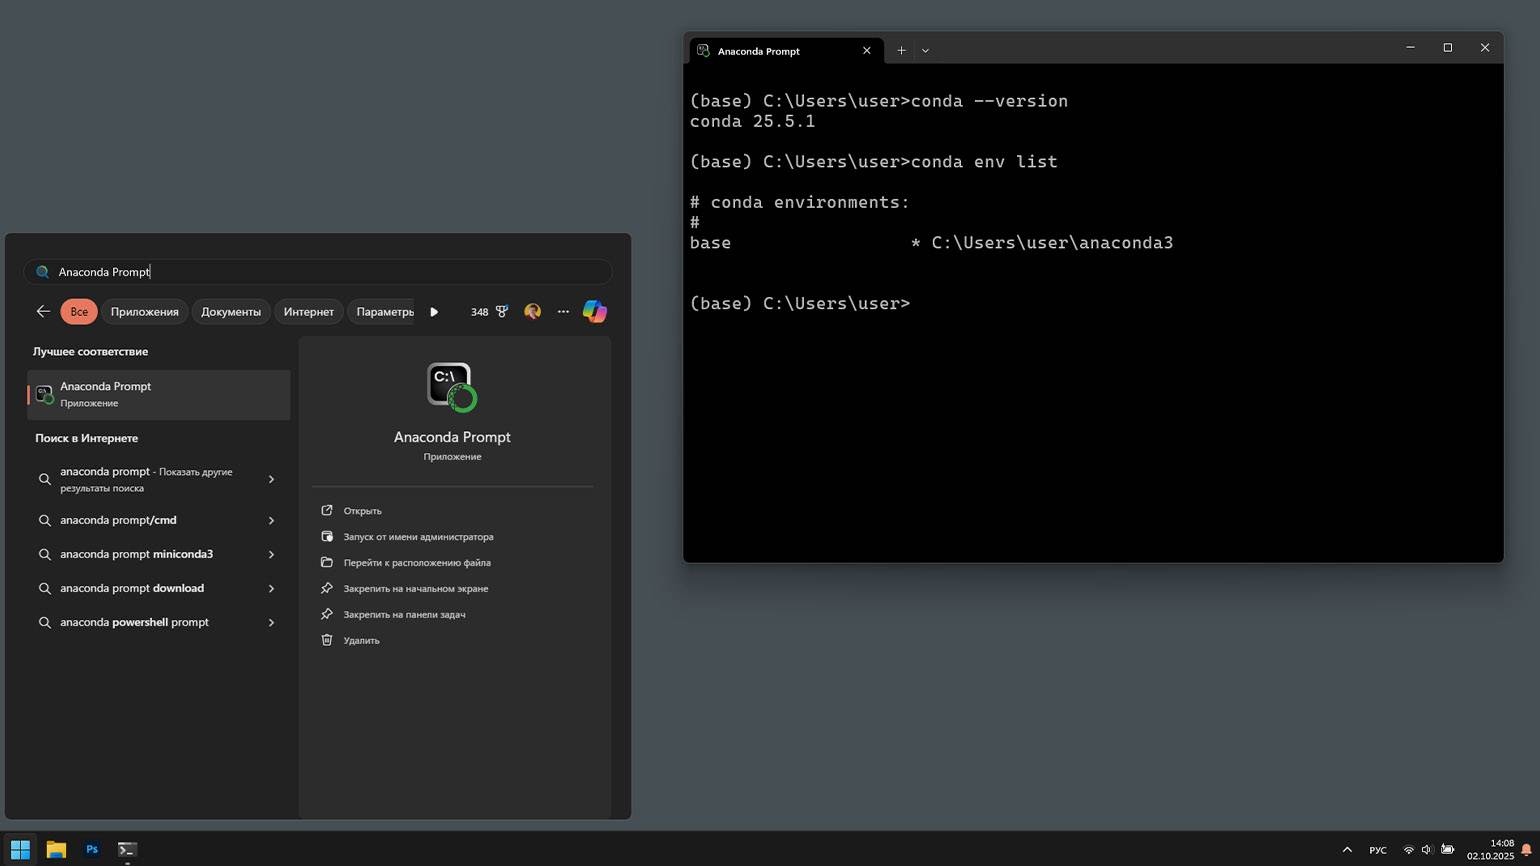Click the terminal icon in taskbar

127,849
